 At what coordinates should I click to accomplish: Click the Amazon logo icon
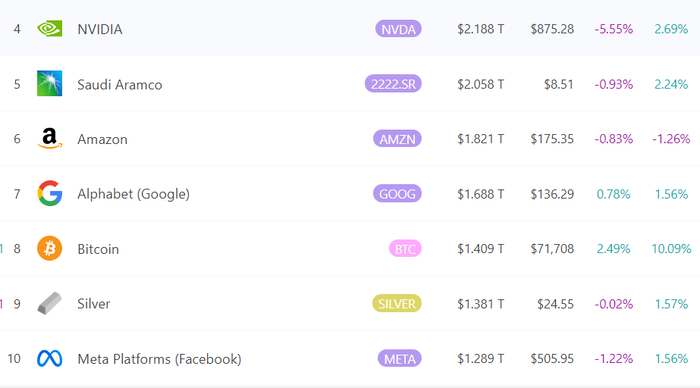50,138
